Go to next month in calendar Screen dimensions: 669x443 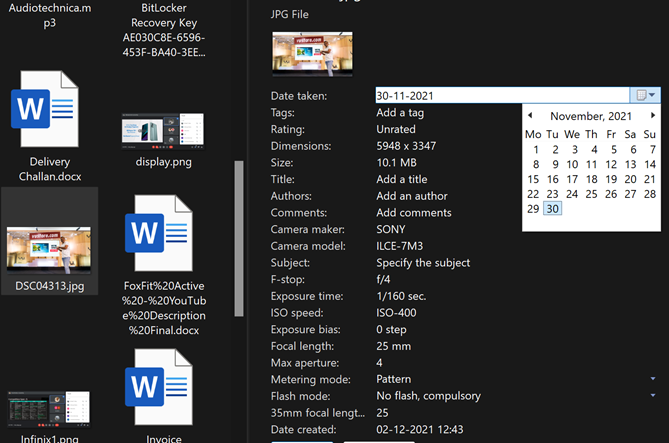[652, 115]
